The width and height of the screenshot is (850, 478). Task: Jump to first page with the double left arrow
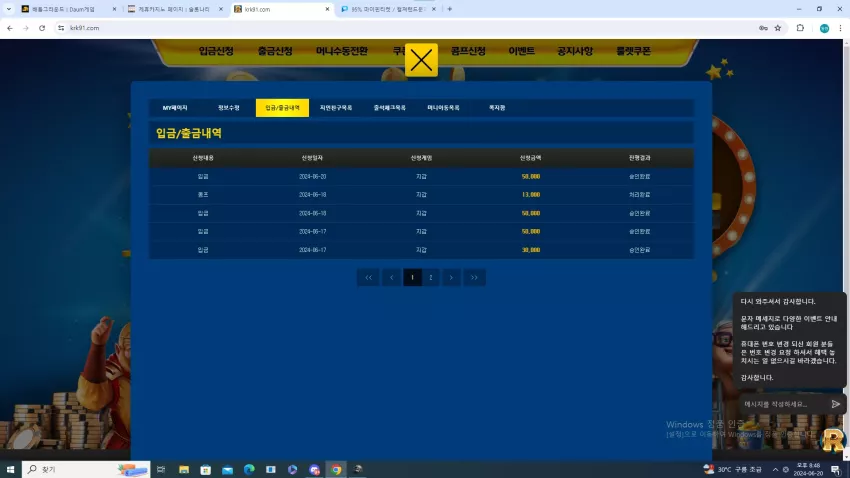point(369,277)
